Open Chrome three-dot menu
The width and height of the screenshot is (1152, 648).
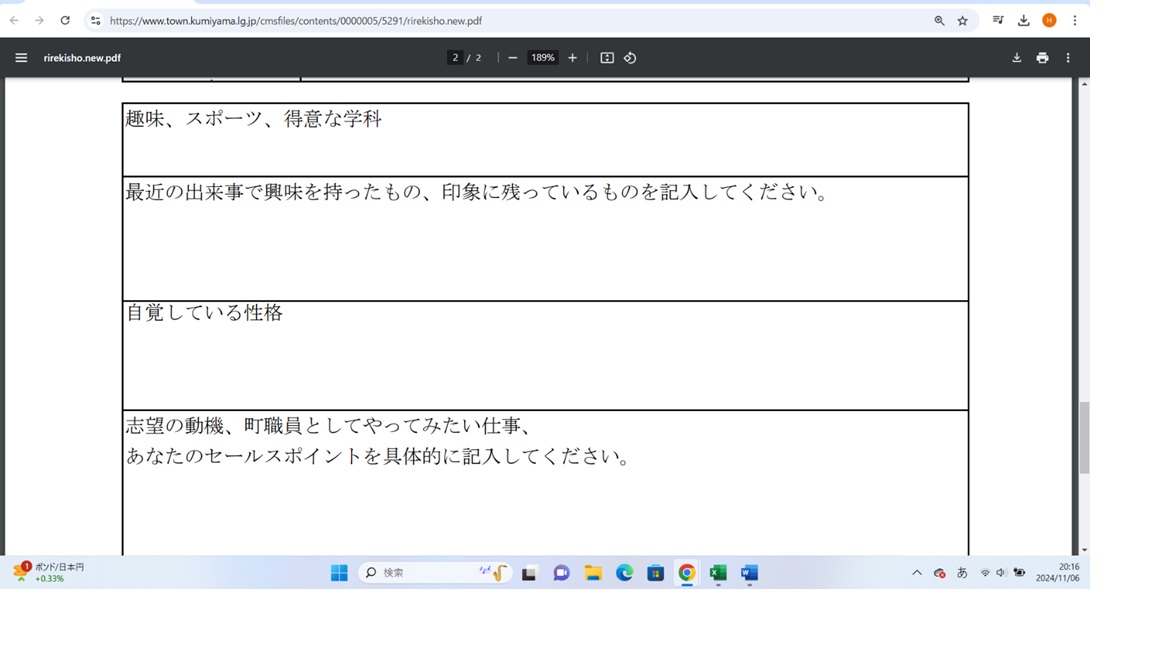point(1075,20)
